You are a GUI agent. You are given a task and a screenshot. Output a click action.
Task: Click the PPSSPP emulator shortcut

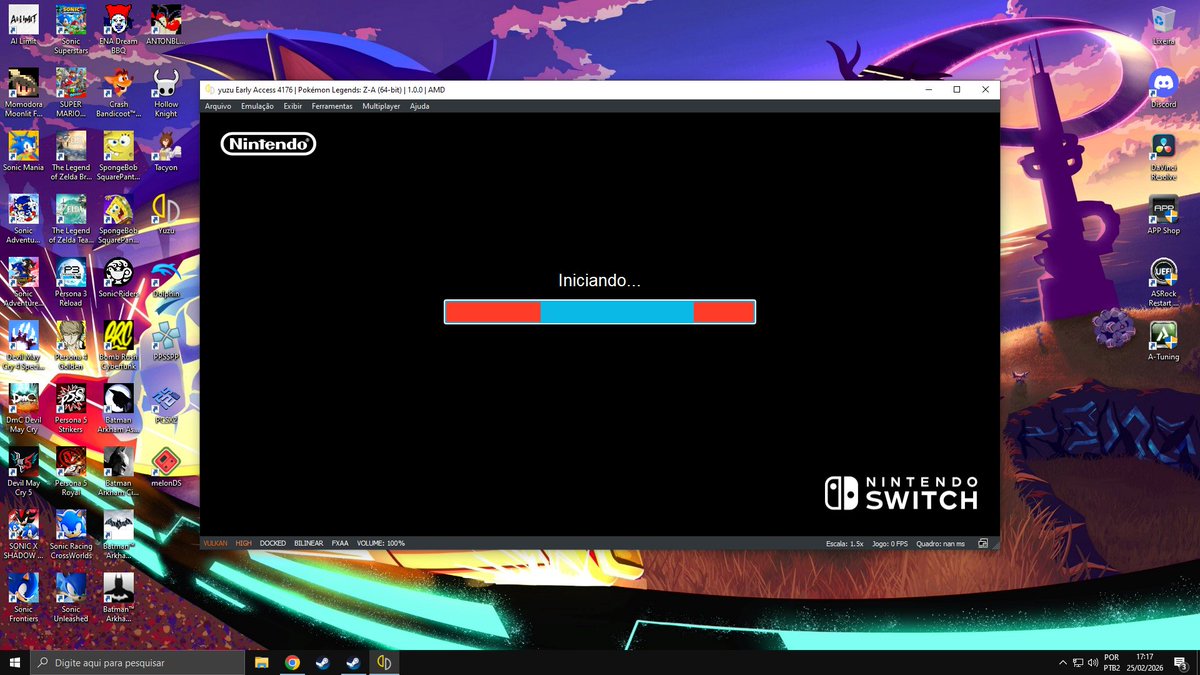click(166, 341)
